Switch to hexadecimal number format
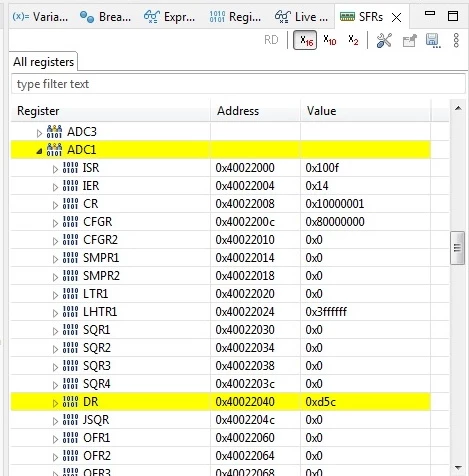This screenshot has height=476, width=469. [x=305, y=40]
